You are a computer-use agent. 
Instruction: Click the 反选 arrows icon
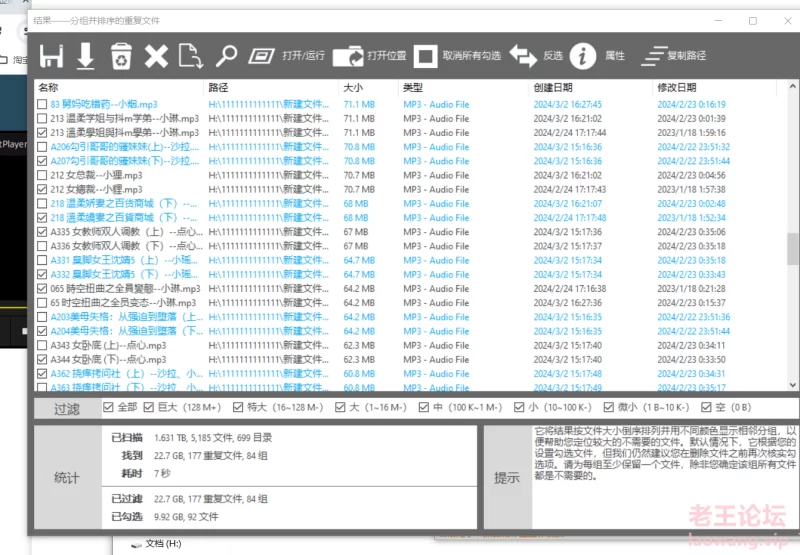pos(523,56)
